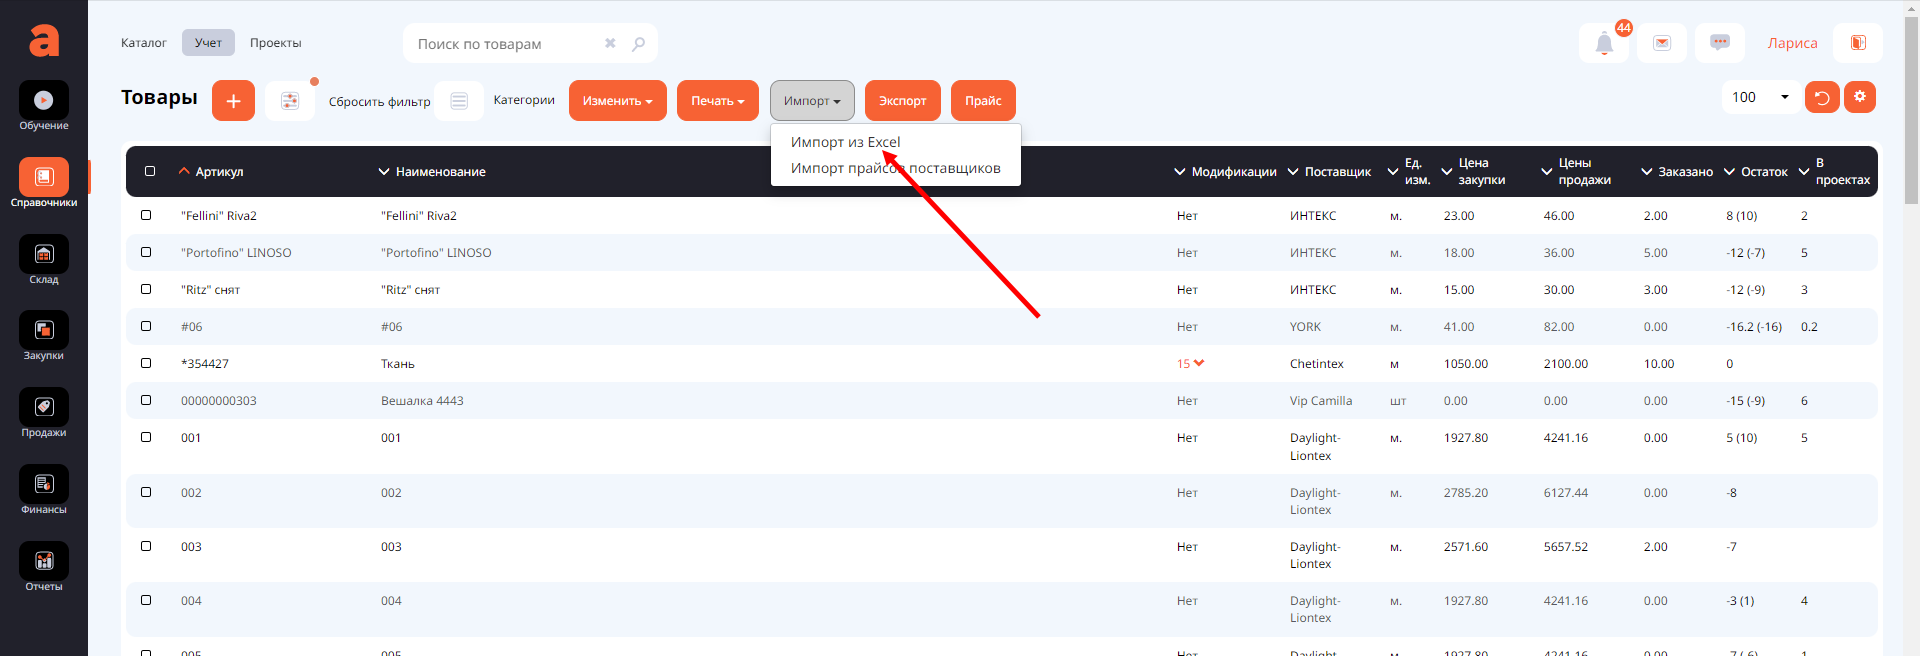
Task: Open the rows-per-page dropdown showing 100
Action: click(1760, 97)
